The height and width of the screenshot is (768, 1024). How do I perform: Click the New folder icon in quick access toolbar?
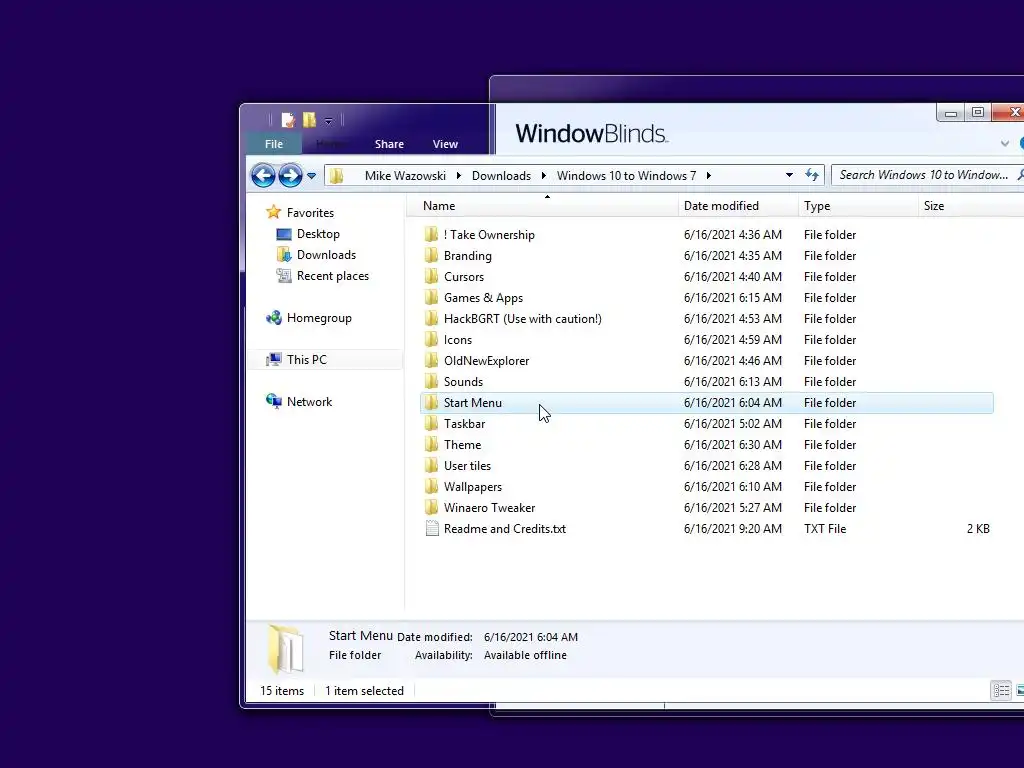(x=310, y=120)
